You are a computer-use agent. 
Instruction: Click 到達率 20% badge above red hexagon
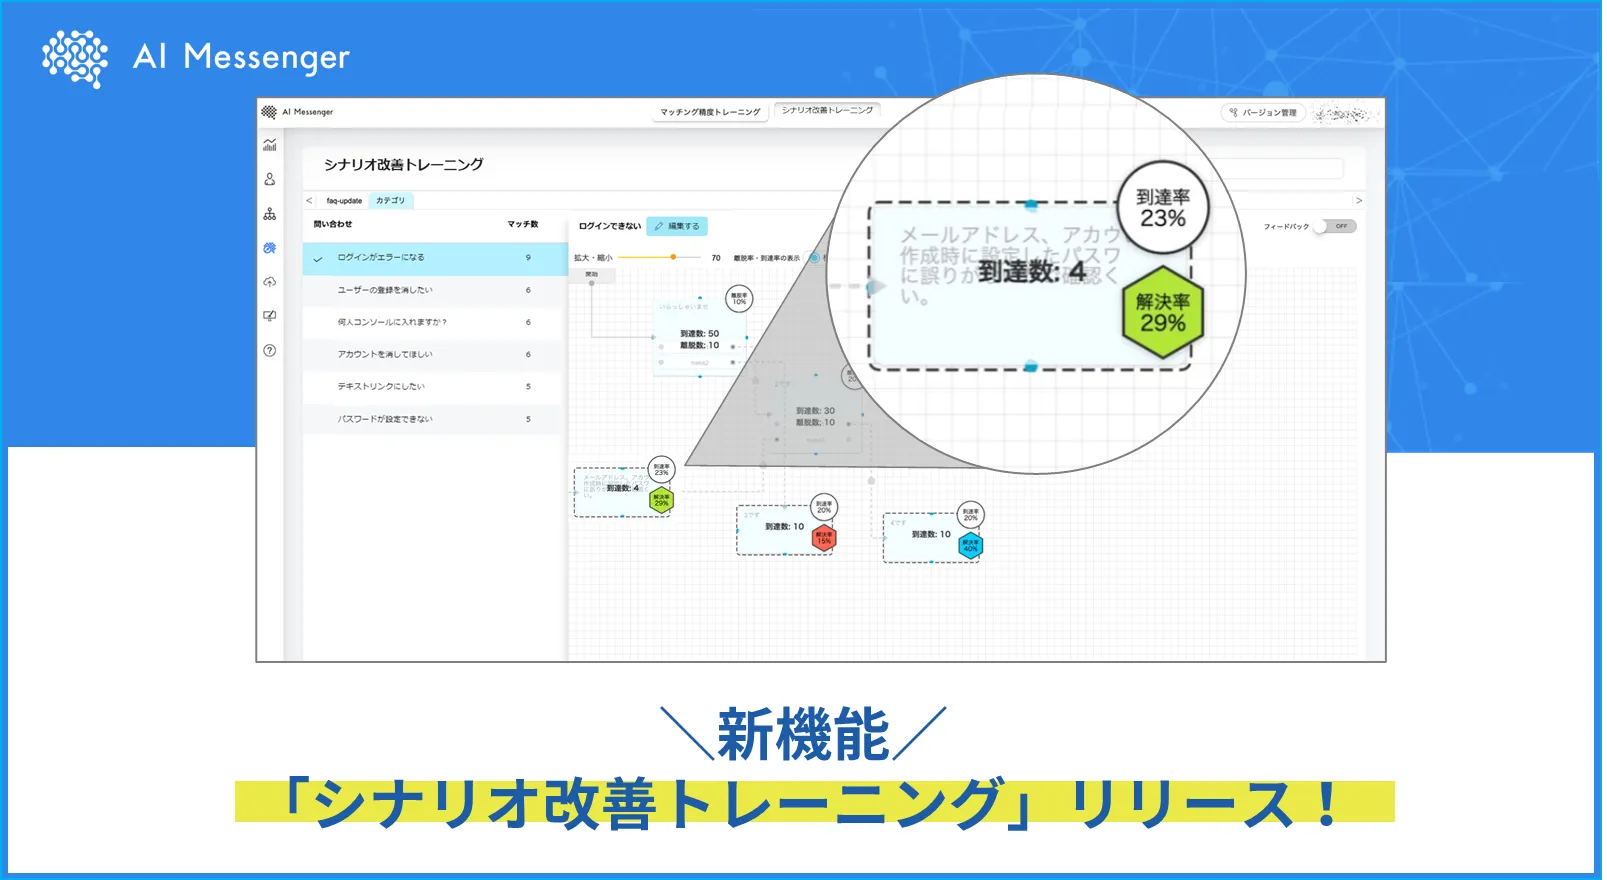pyautogui.click(x=824, y=507)
